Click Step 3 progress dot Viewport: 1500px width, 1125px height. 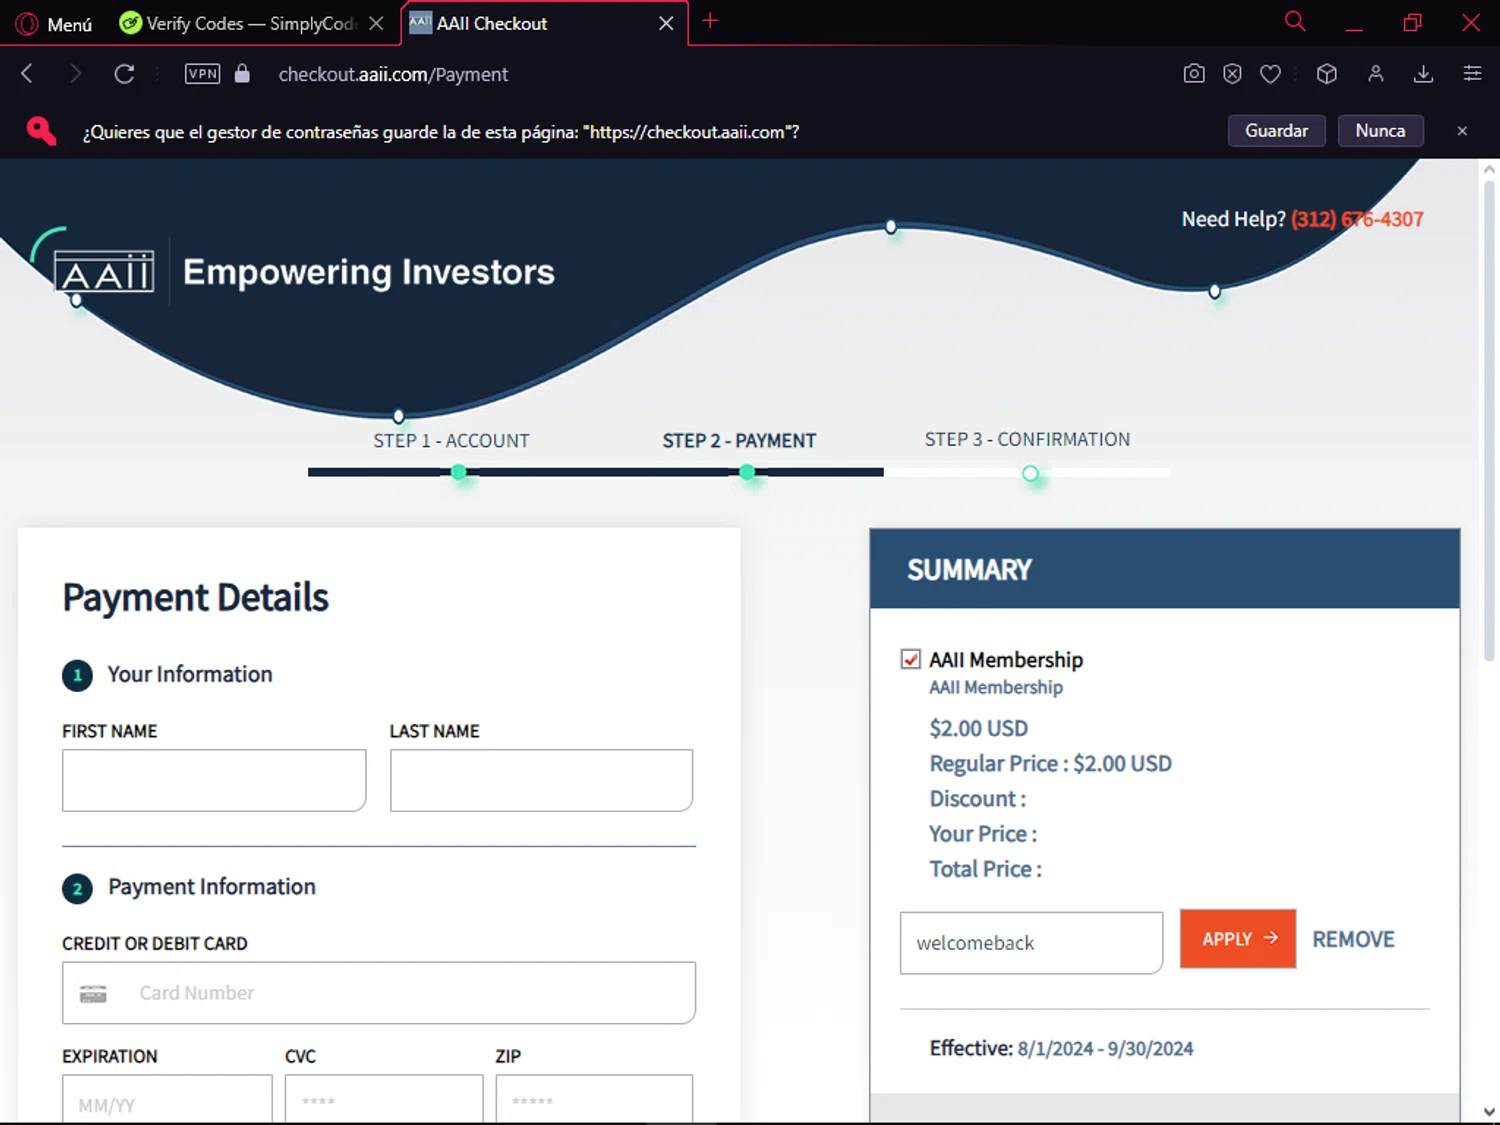click(x=1030, y=473)
